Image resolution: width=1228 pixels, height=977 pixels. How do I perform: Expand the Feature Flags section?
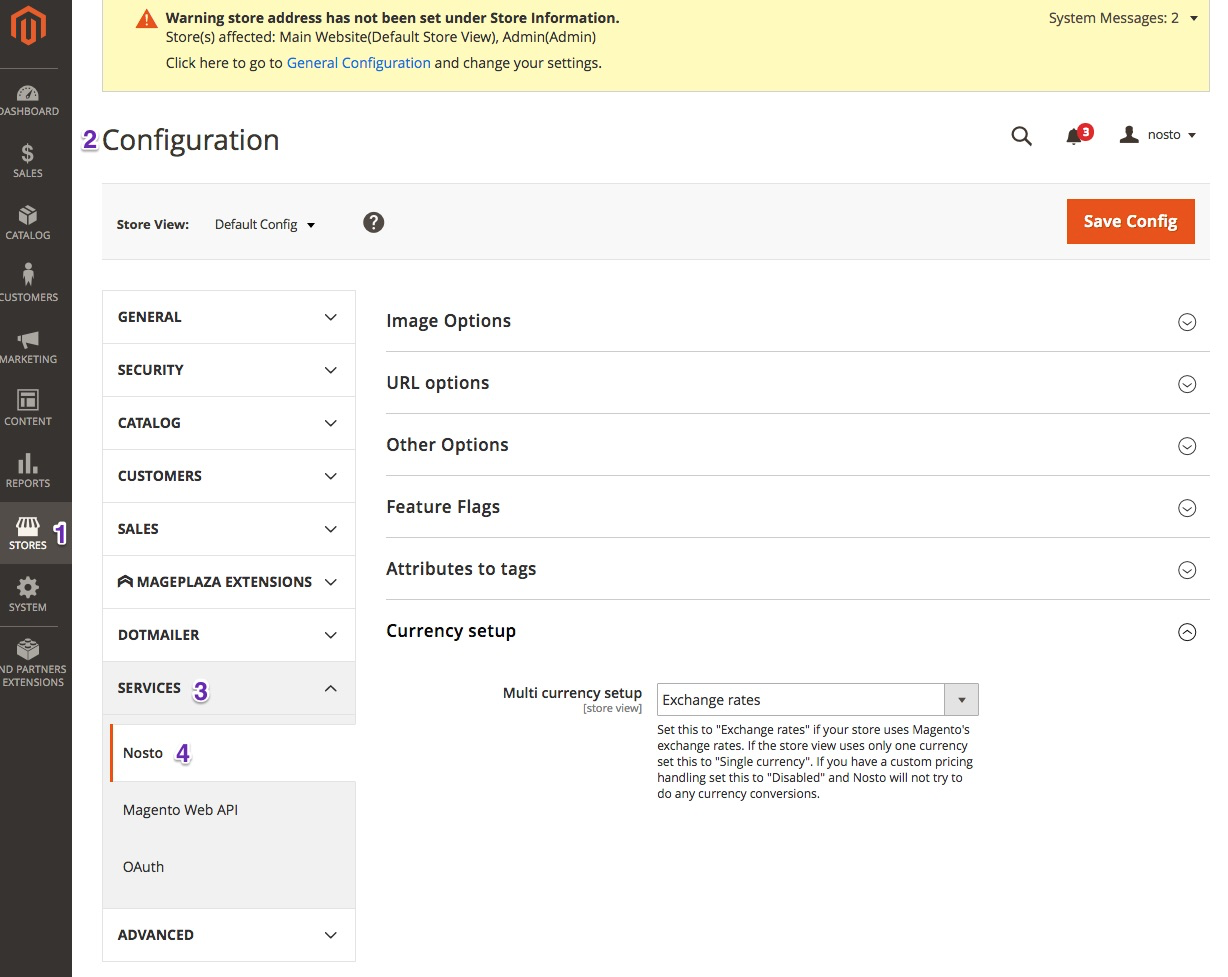(797, 507)
